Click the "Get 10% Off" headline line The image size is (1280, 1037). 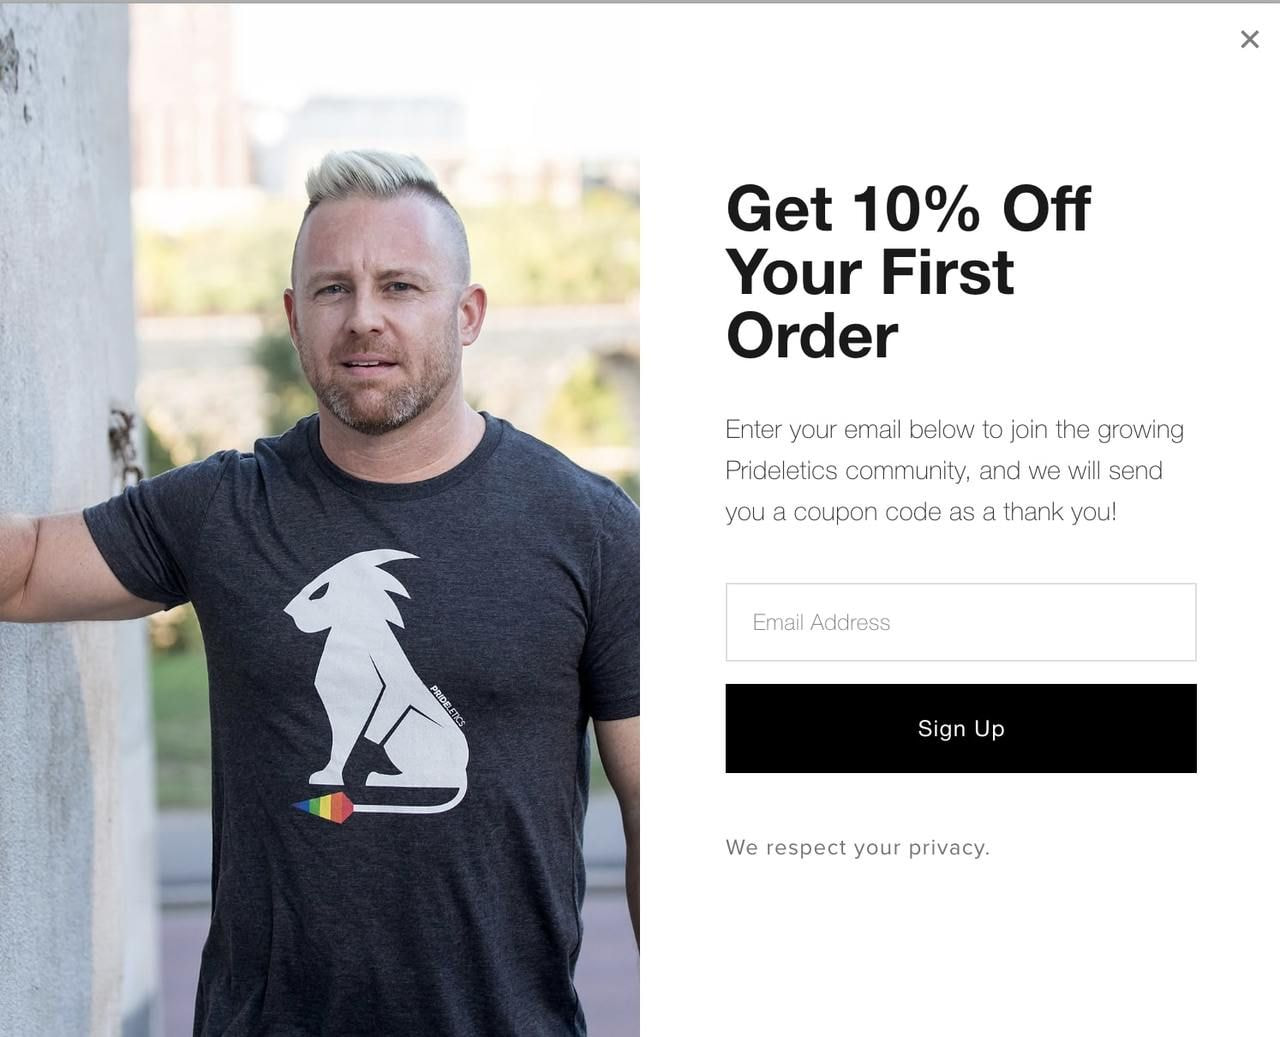click(x=908, y=208)
